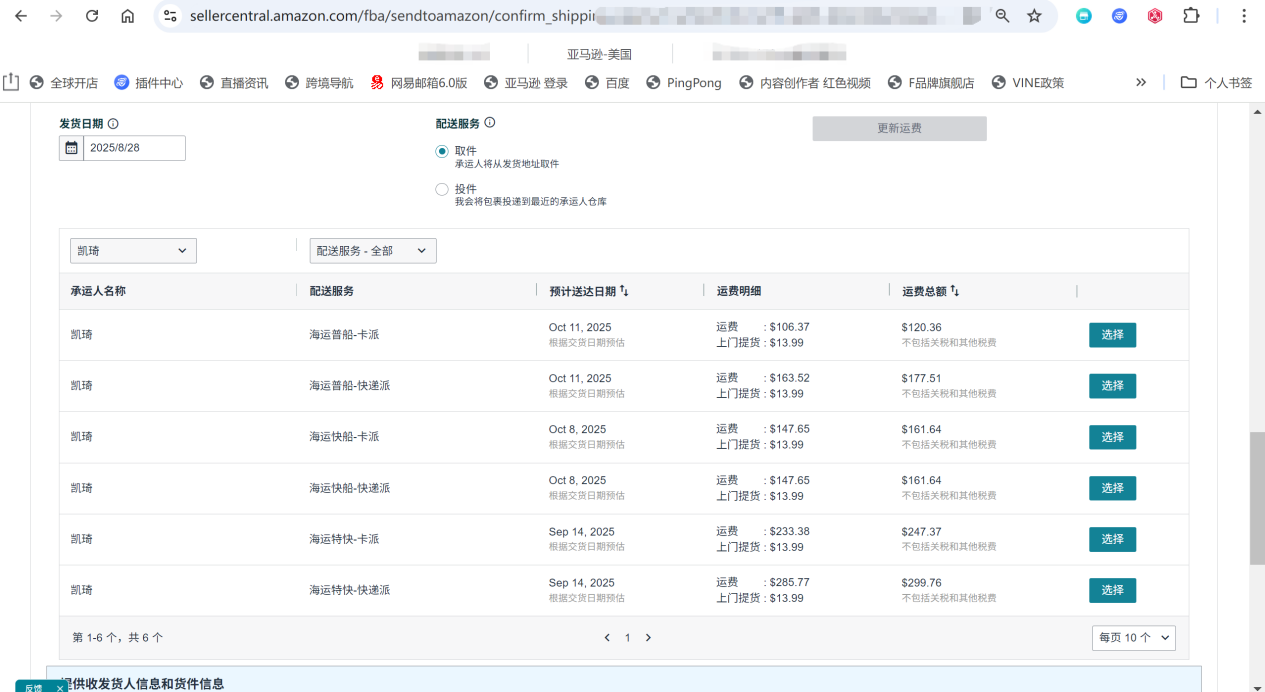The width and height of the screenshot is (1265, 692).
Task: Choose 海运普船-卡派 with 选择 button
Action: tap(1112, 335)
